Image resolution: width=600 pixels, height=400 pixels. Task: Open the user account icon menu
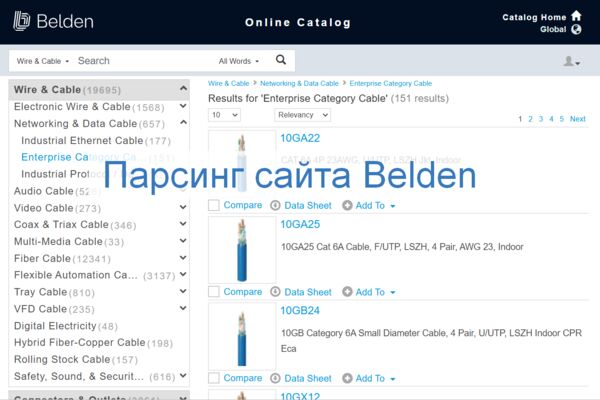572,61
